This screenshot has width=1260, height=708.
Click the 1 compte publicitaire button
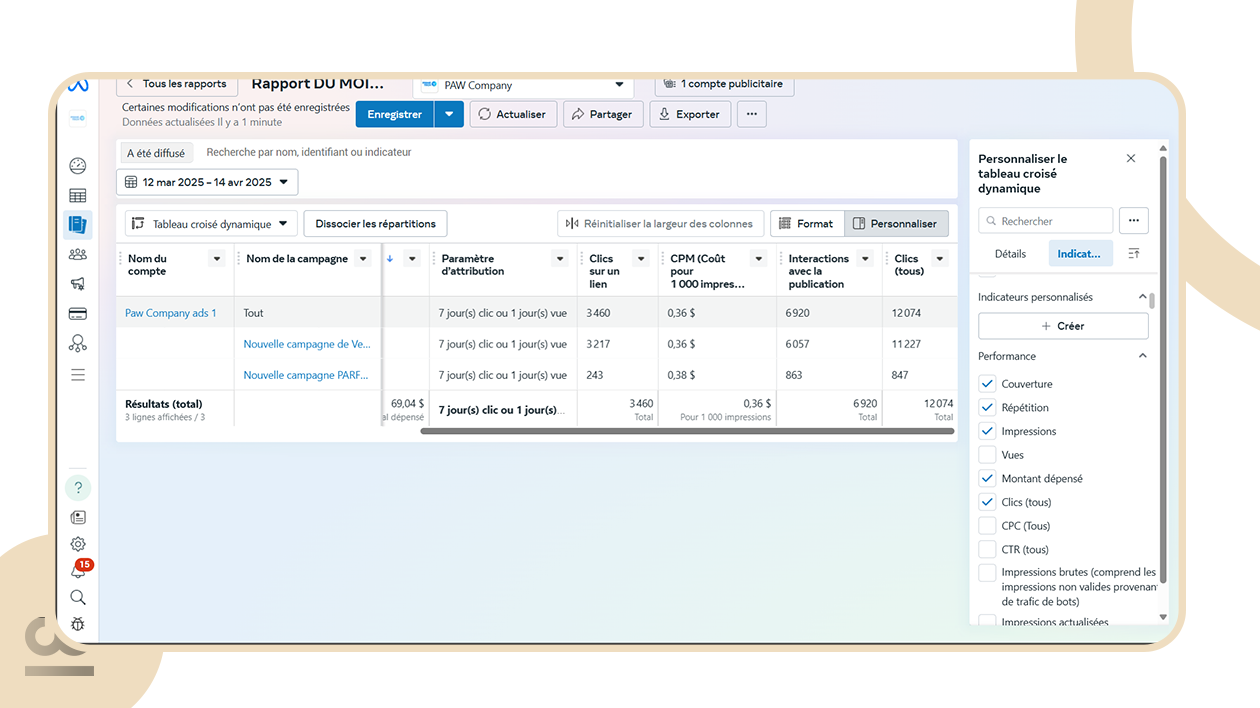pyautogui.click(x=725, y=84)
